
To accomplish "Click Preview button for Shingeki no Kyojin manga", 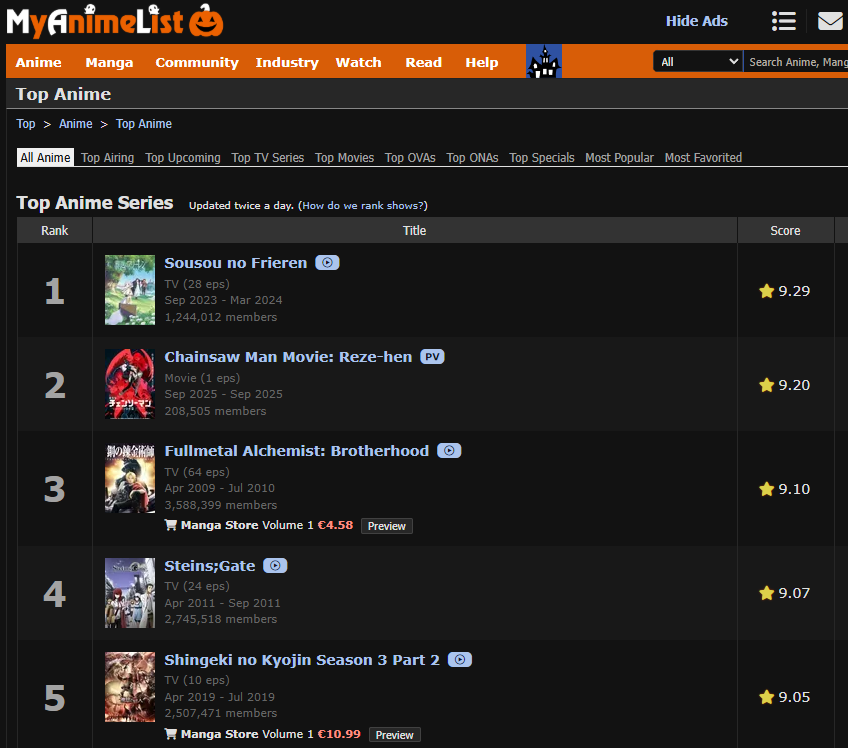I will point(394,735).
